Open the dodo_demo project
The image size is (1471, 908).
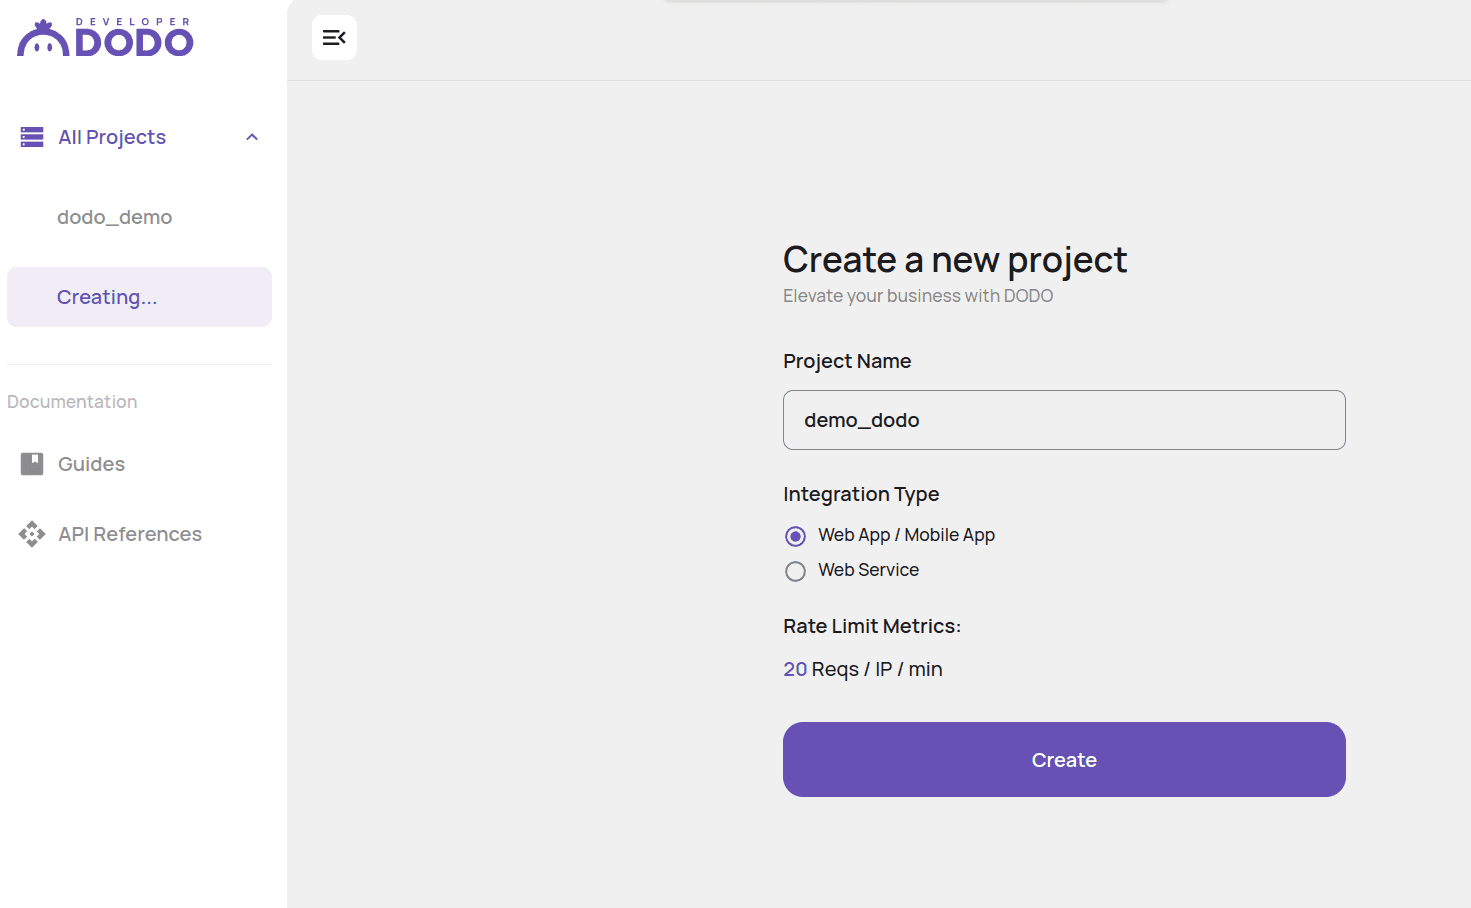(x=114, y=217)
